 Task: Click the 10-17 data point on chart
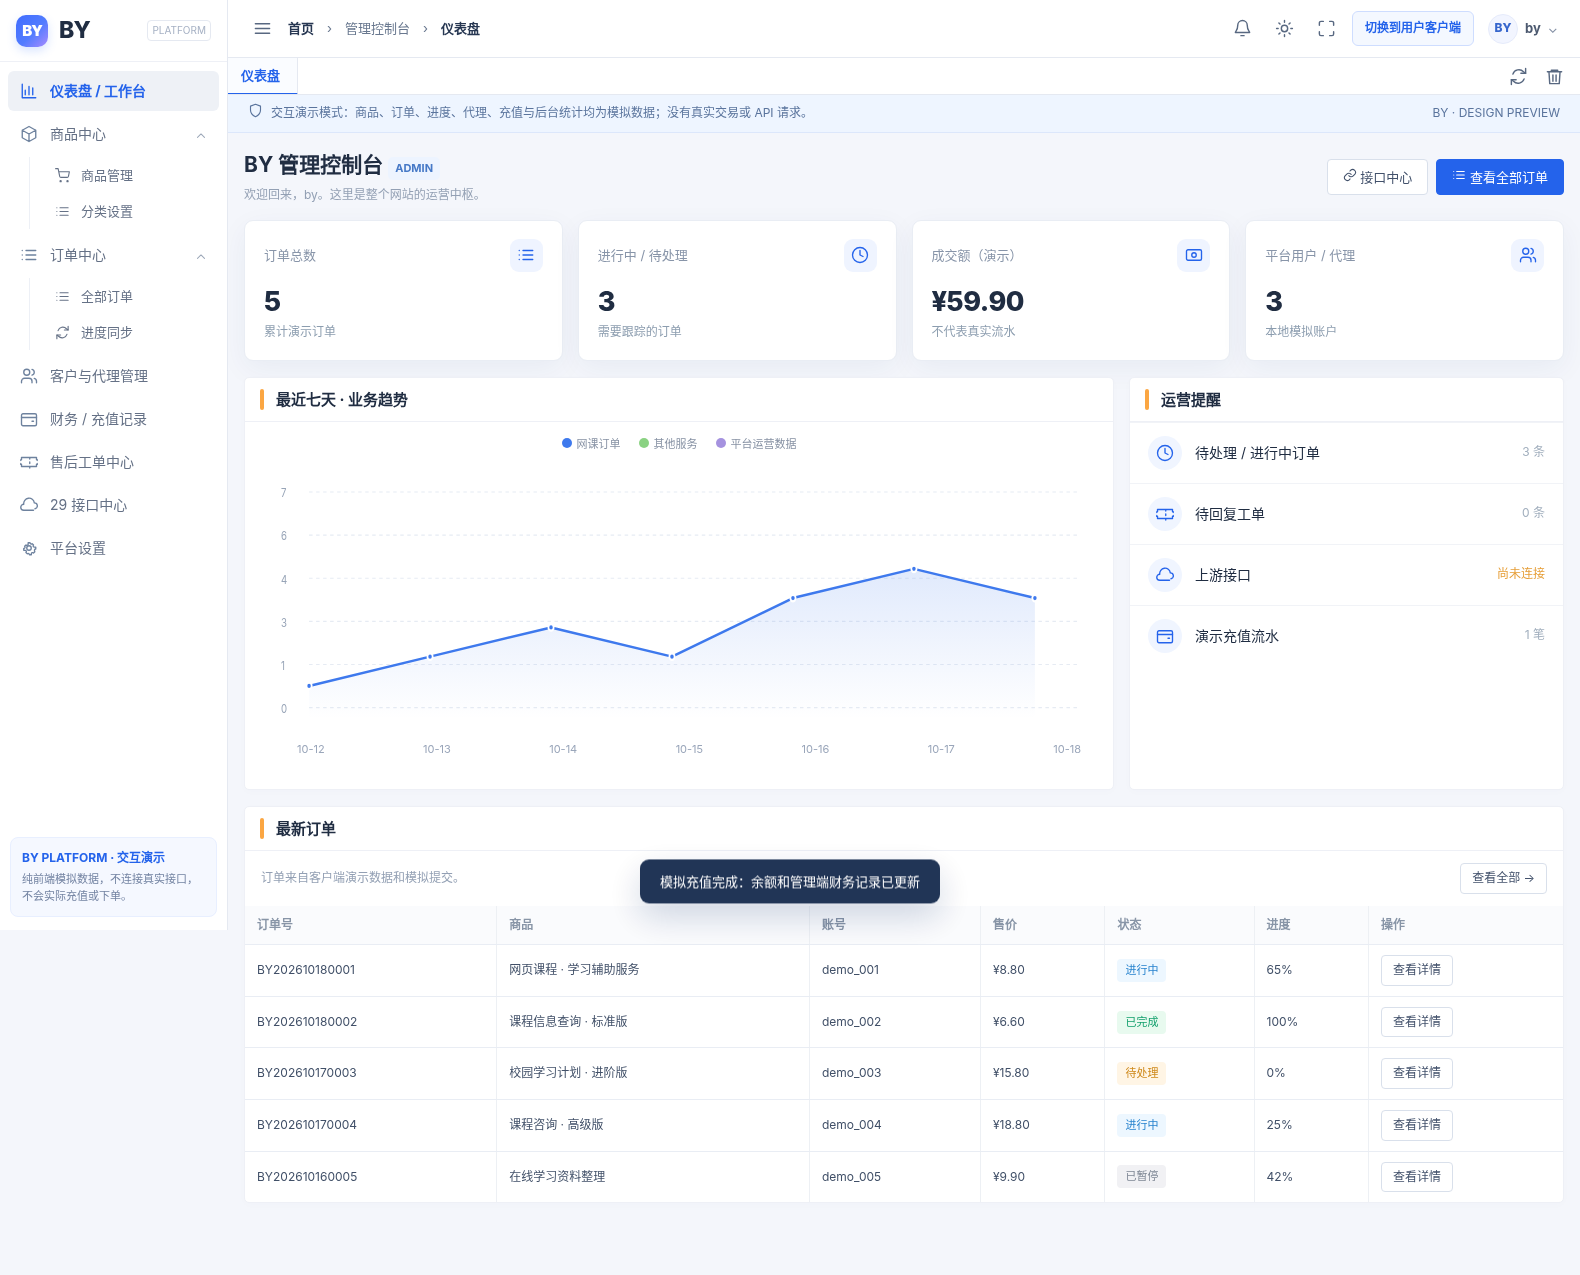[913, 569]
